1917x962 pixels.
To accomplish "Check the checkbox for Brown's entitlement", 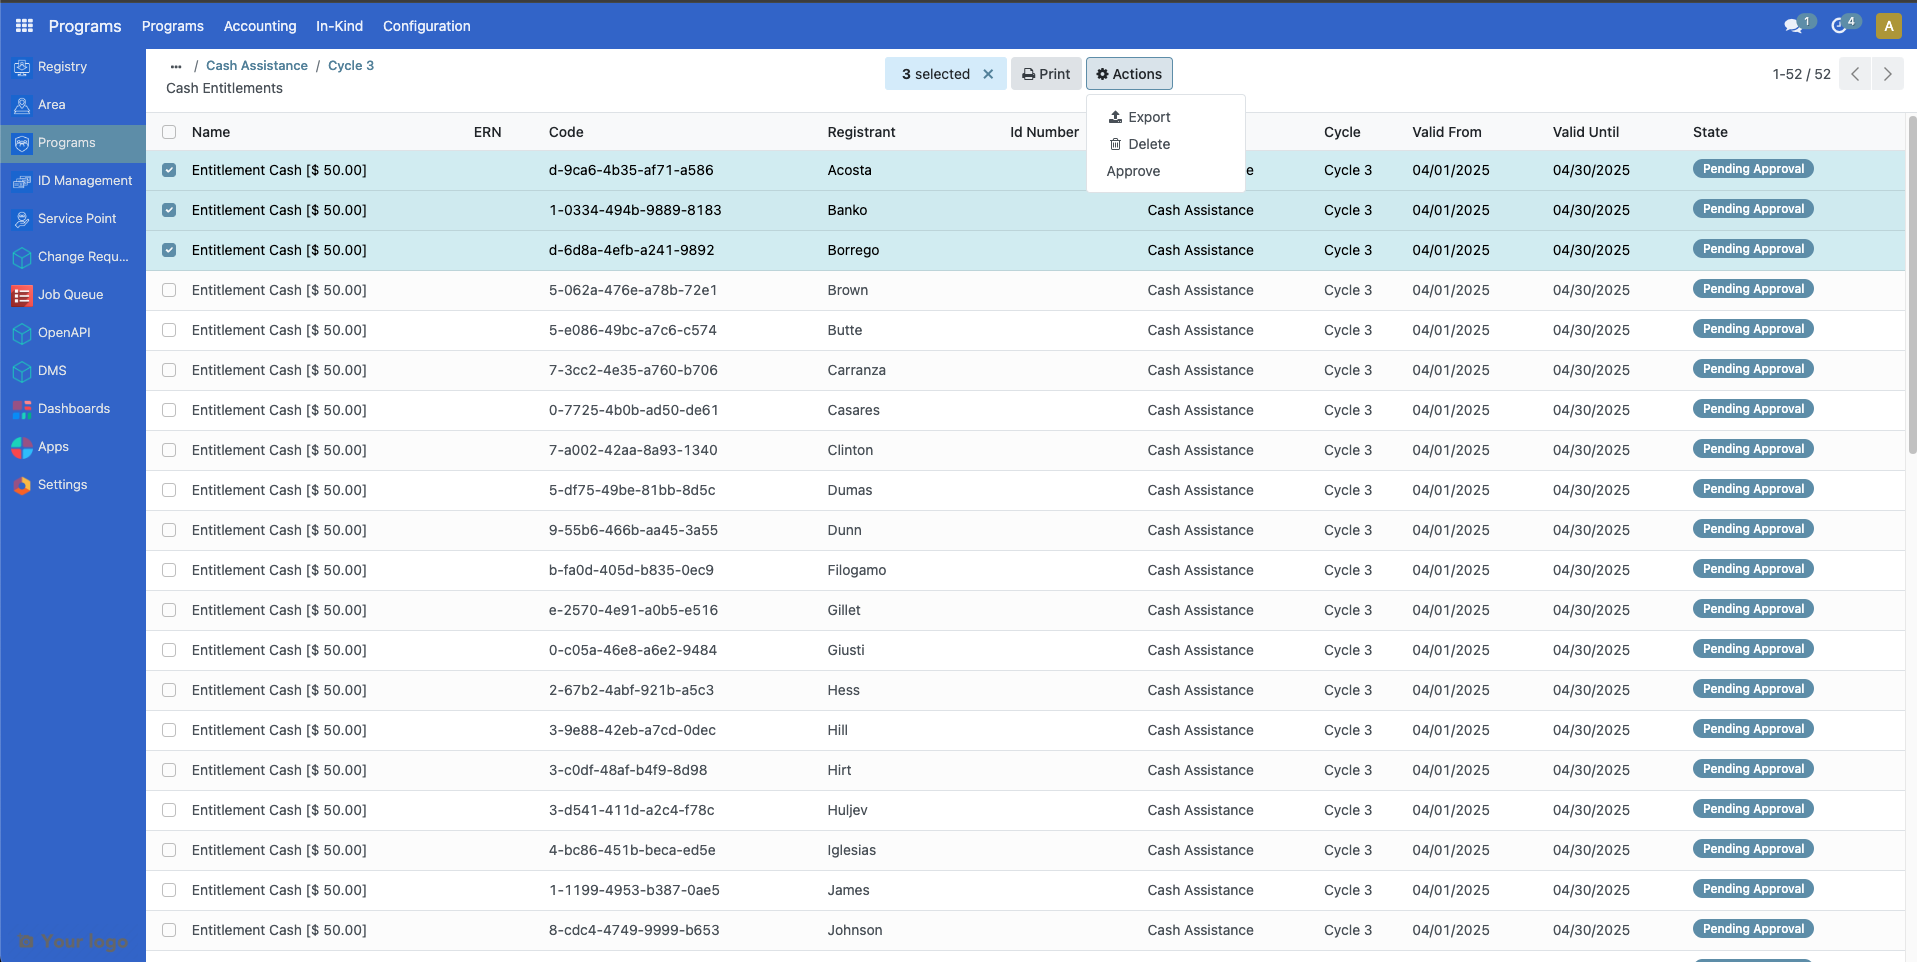I will (x=168, y=289).
